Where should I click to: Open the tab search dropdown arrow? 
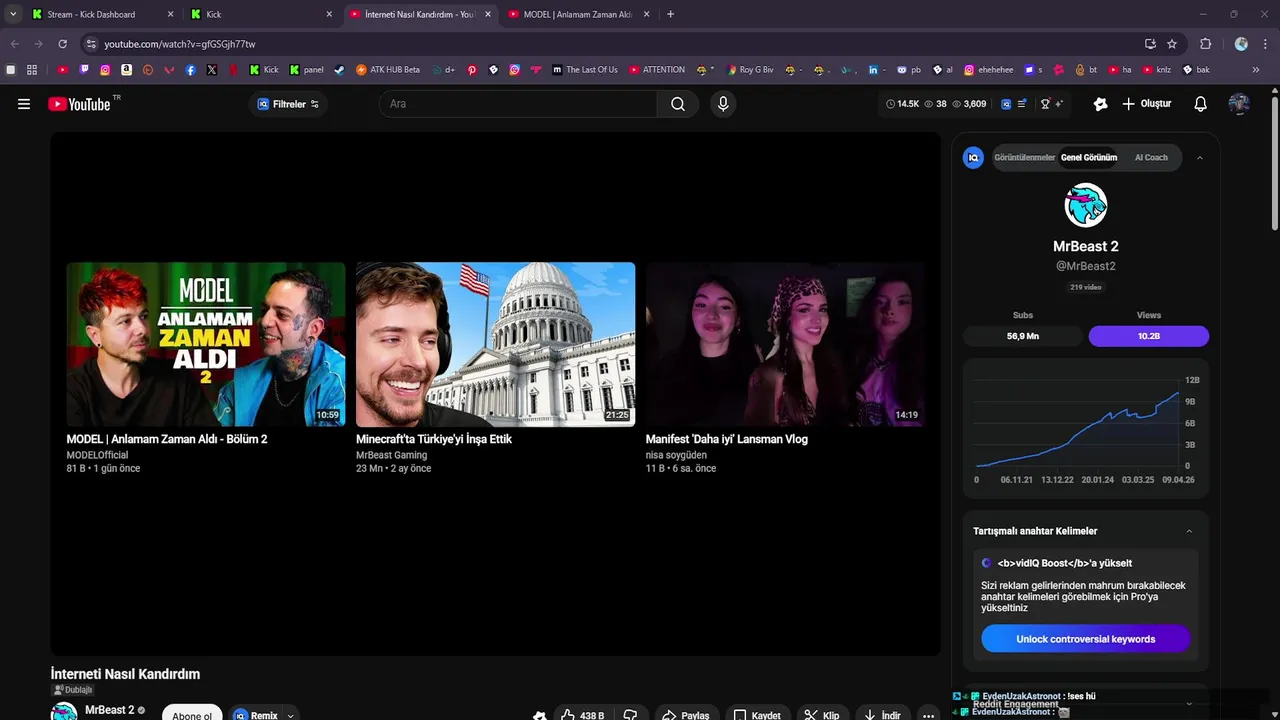coord(13,14)
